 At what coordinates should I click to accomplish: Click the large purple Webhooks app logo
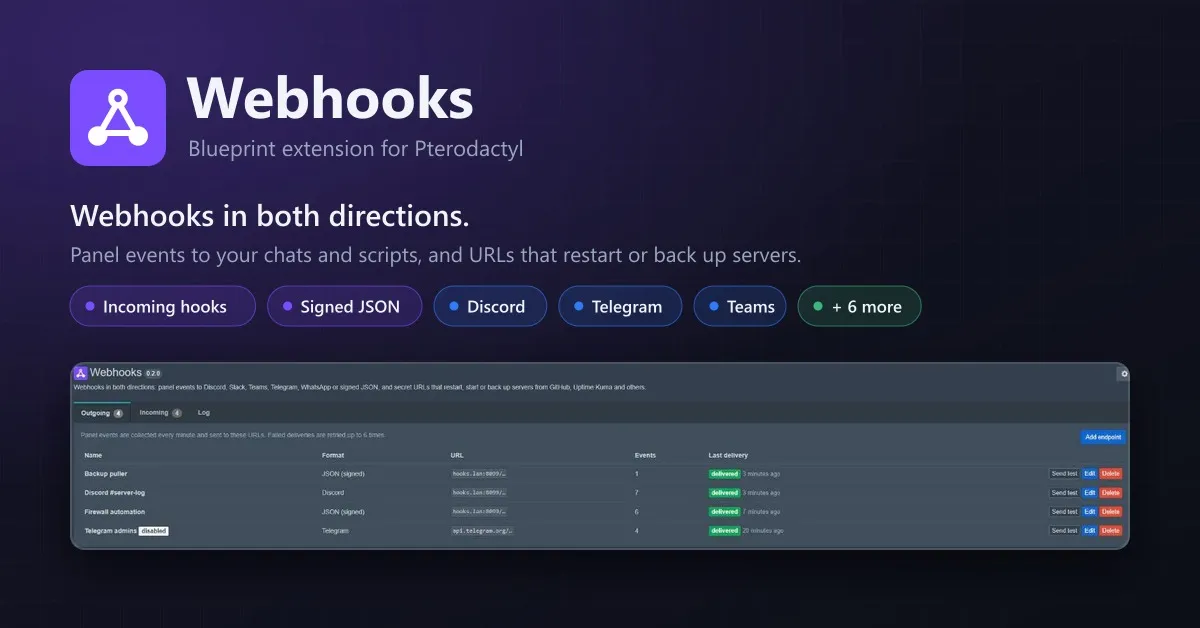point(118,118)
